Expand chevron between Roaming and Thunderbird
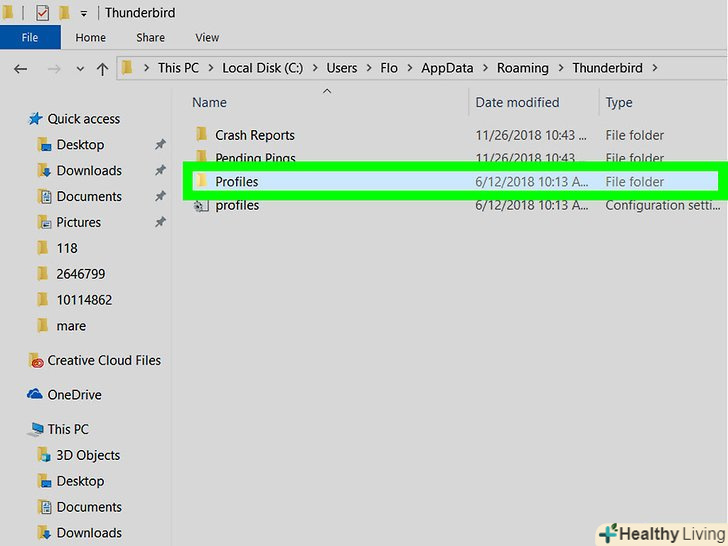Screen dimensions: 728x546 (x=561, y=68)
